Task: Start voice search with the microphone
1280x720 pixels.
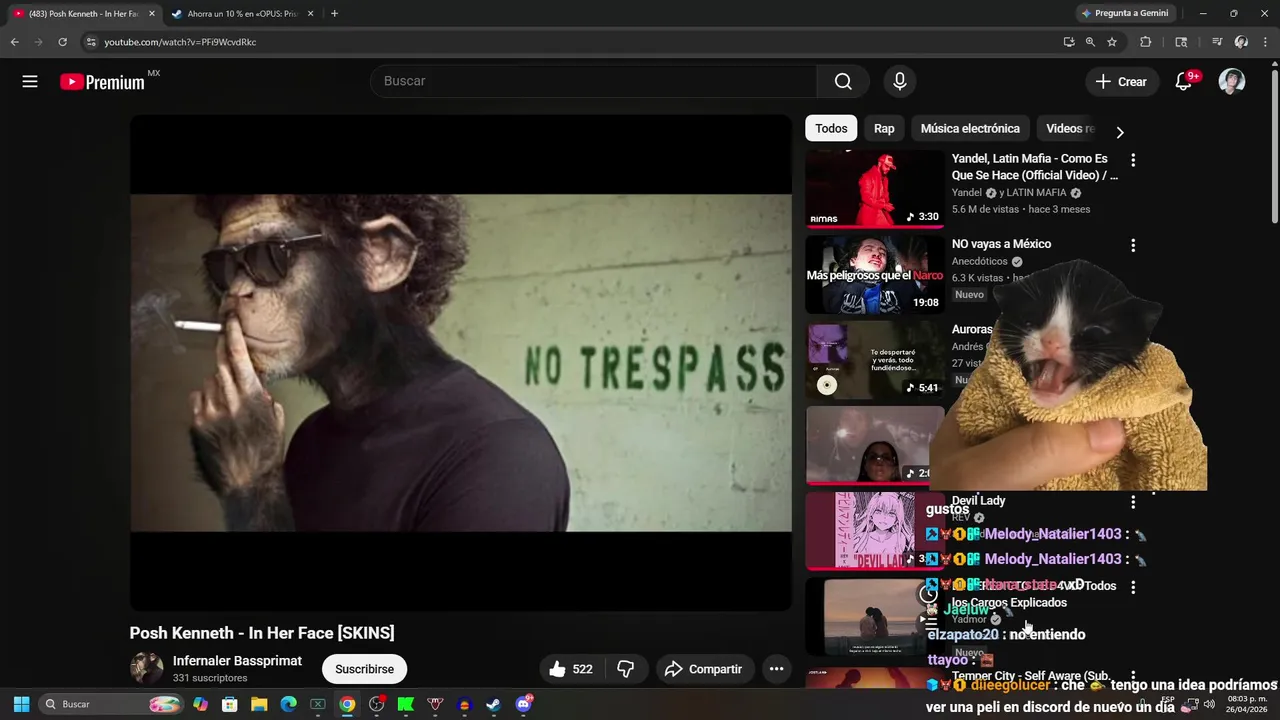Action: coord(900,82)
